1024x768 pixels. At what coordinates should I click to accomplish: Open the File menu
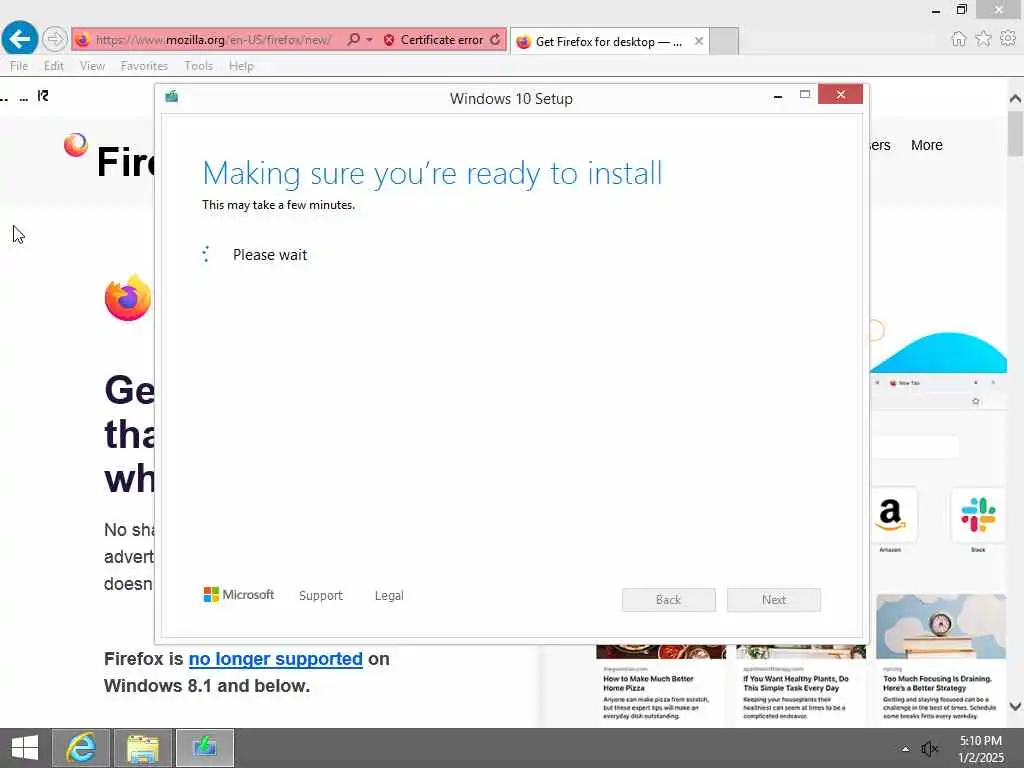tap(19, 66)
